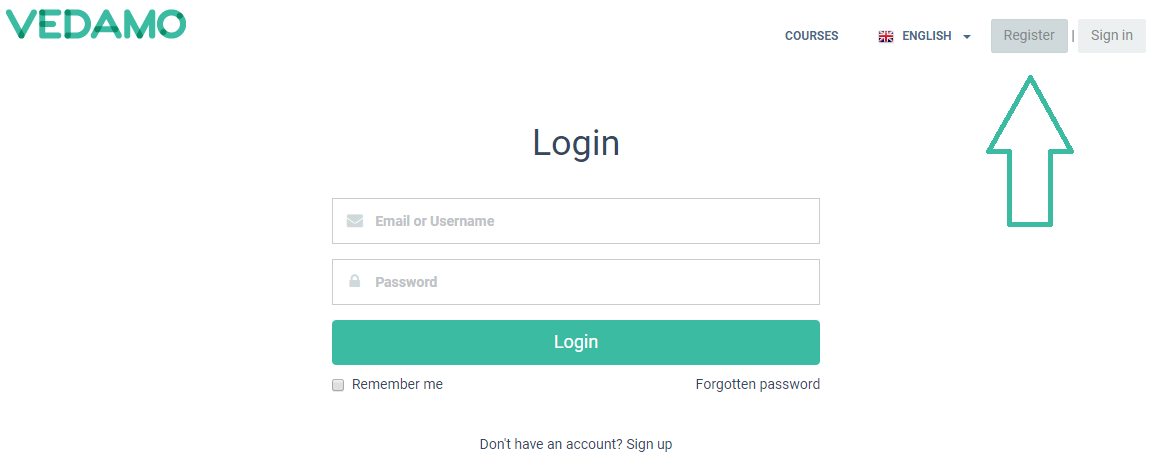Follow the Sign up link
Image resolution: width=1151 pixels, height=464 pixels.
coord(649,444)
